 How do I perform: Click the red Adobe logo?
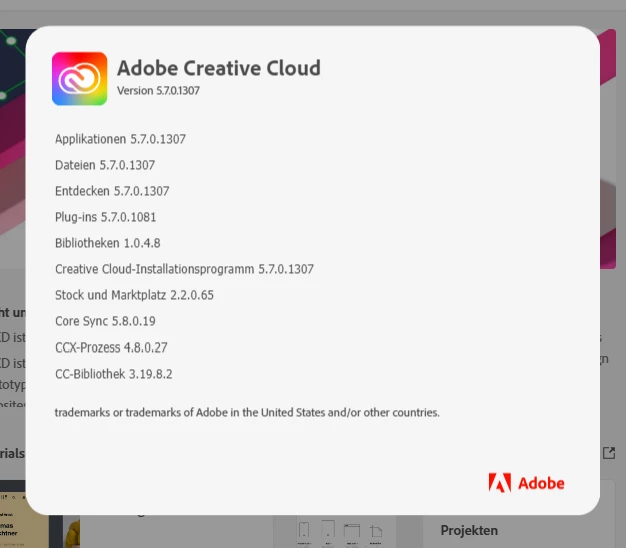pyautogui.click(x=526, y=483)
